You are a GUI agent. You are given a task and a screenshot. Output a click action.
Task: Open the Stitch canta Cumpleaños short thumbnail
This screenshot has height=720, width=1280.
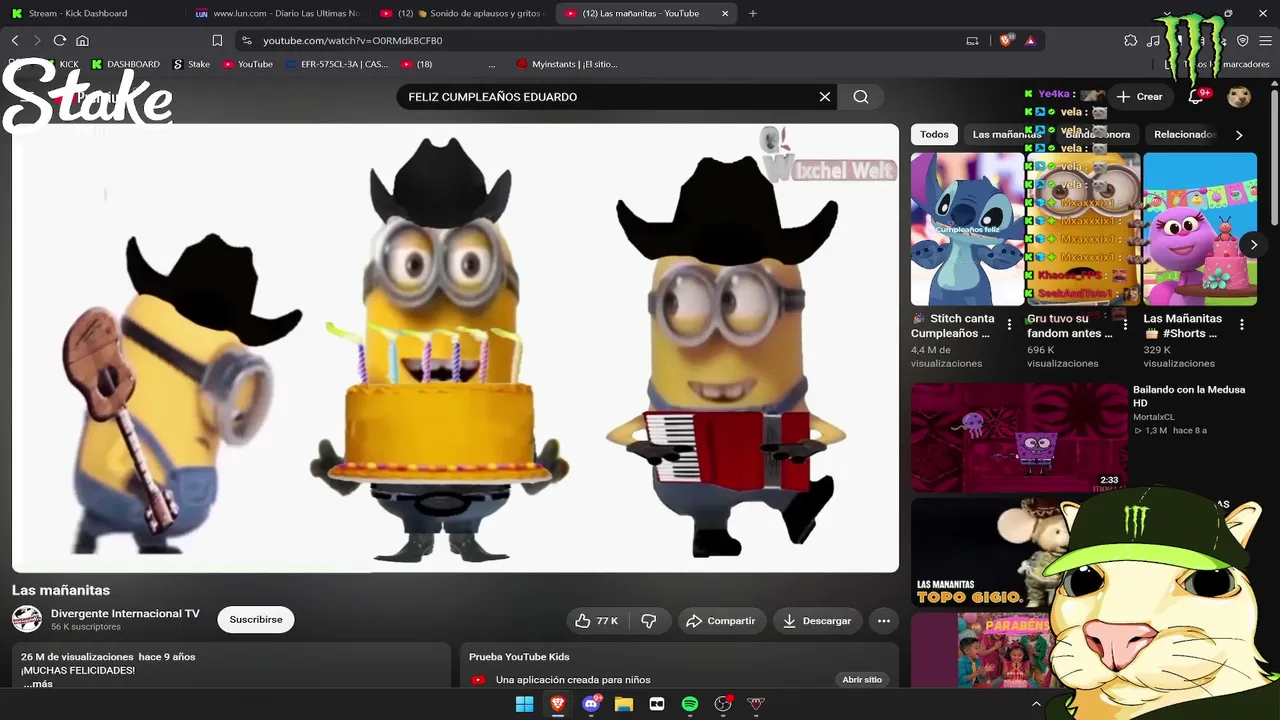point(967,229)
